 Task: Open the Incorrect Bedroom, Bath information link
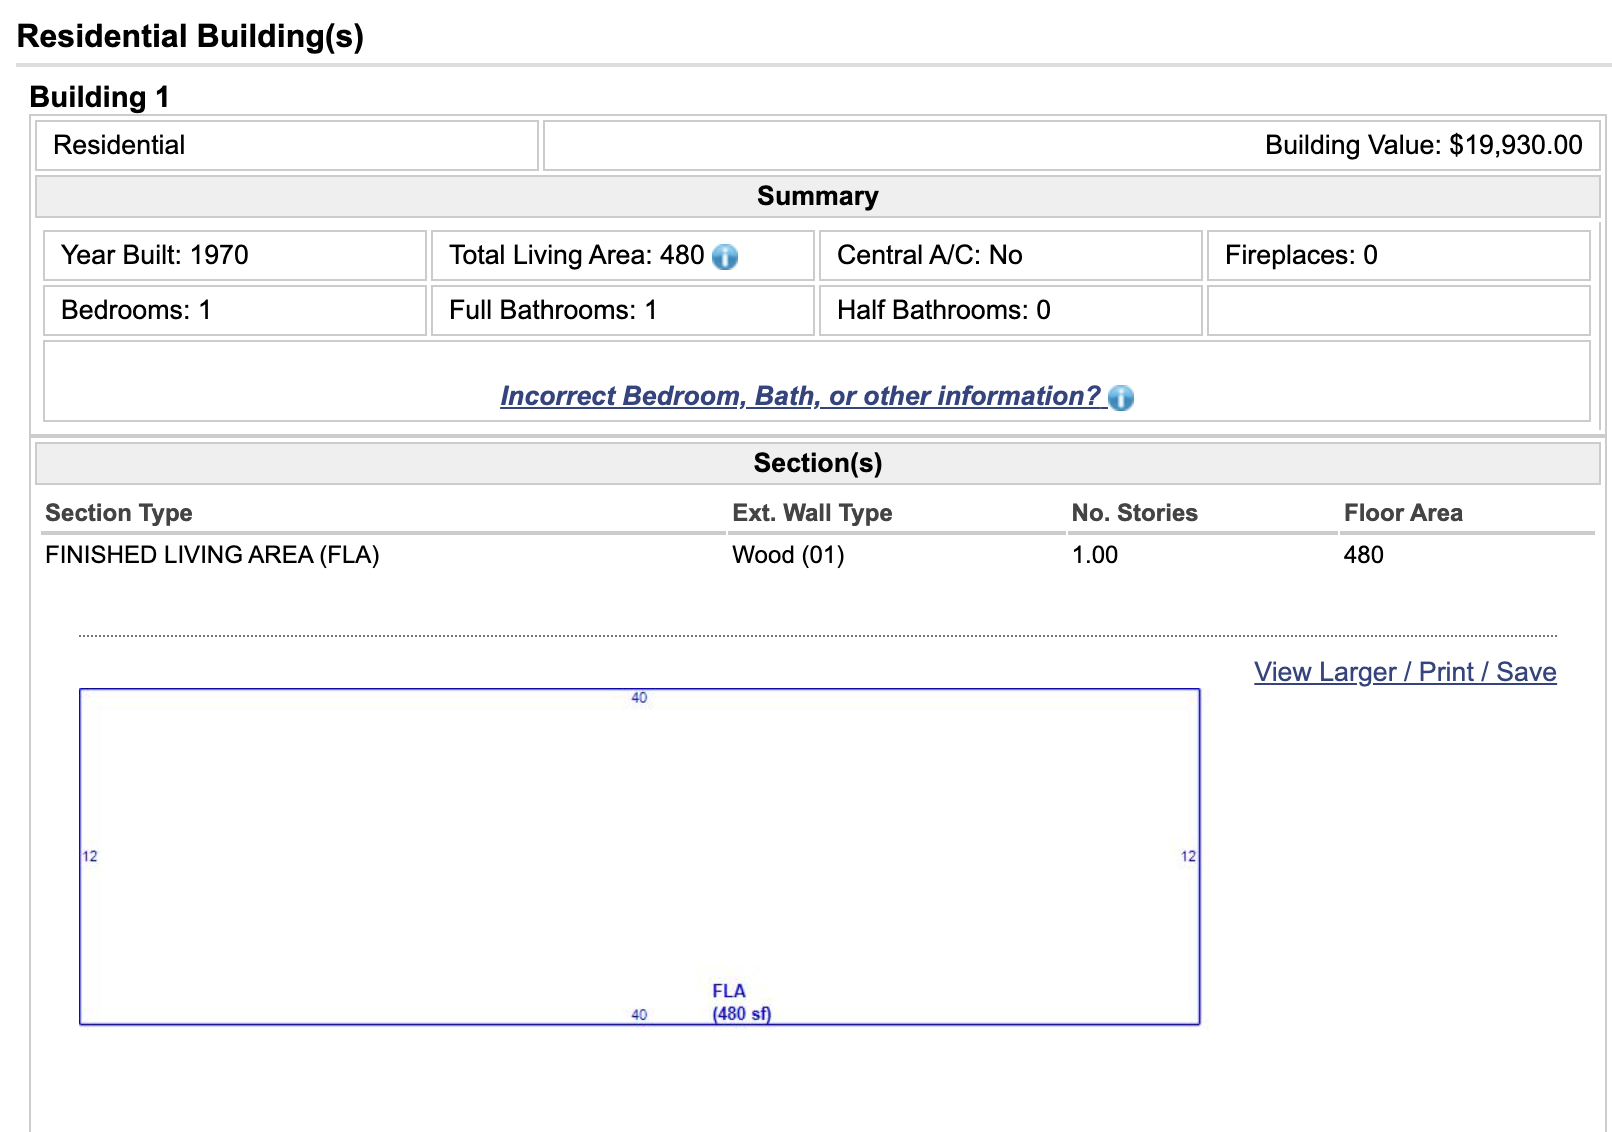click(x=800, y=396)
